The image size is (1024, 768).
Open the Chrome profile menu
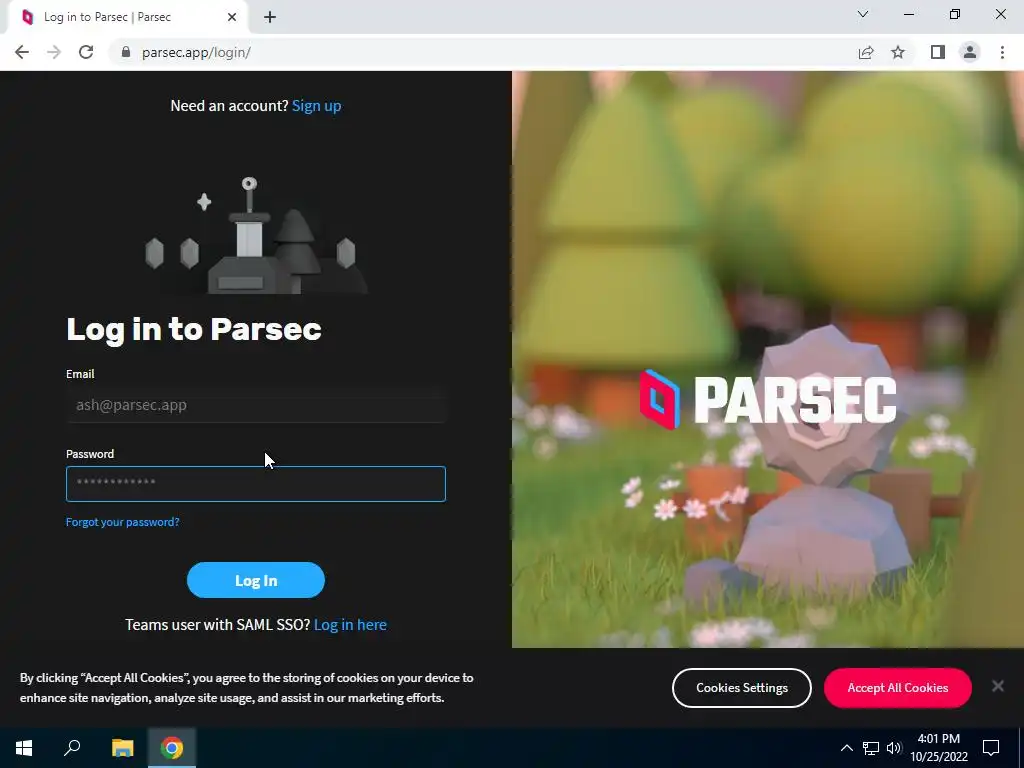pyautogui.click(x=970, y=52)
